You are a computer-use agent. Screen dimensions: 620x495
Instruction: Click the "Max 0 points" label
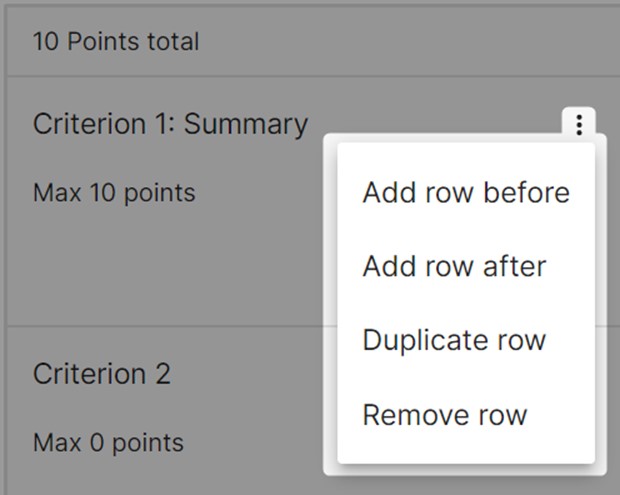[108, 441]
